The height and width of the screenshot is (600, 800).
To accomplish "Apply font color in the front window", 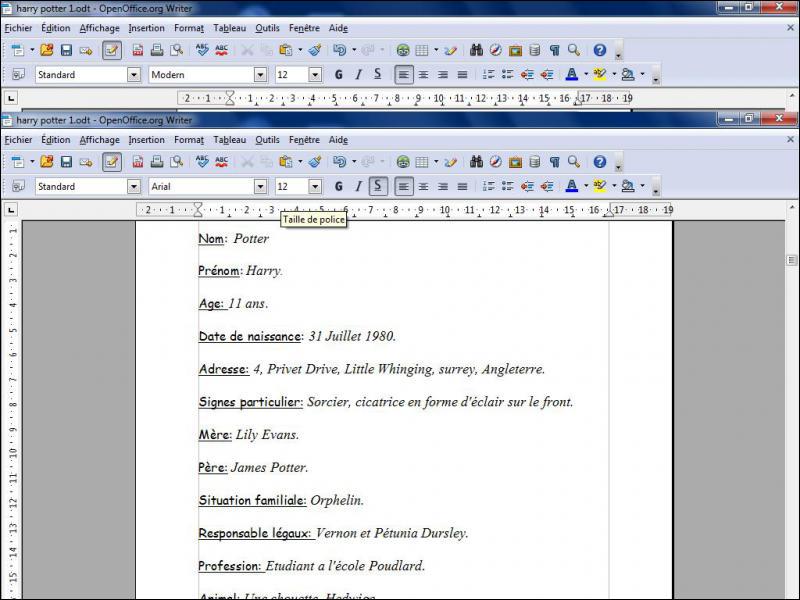I will coord(572,186).
